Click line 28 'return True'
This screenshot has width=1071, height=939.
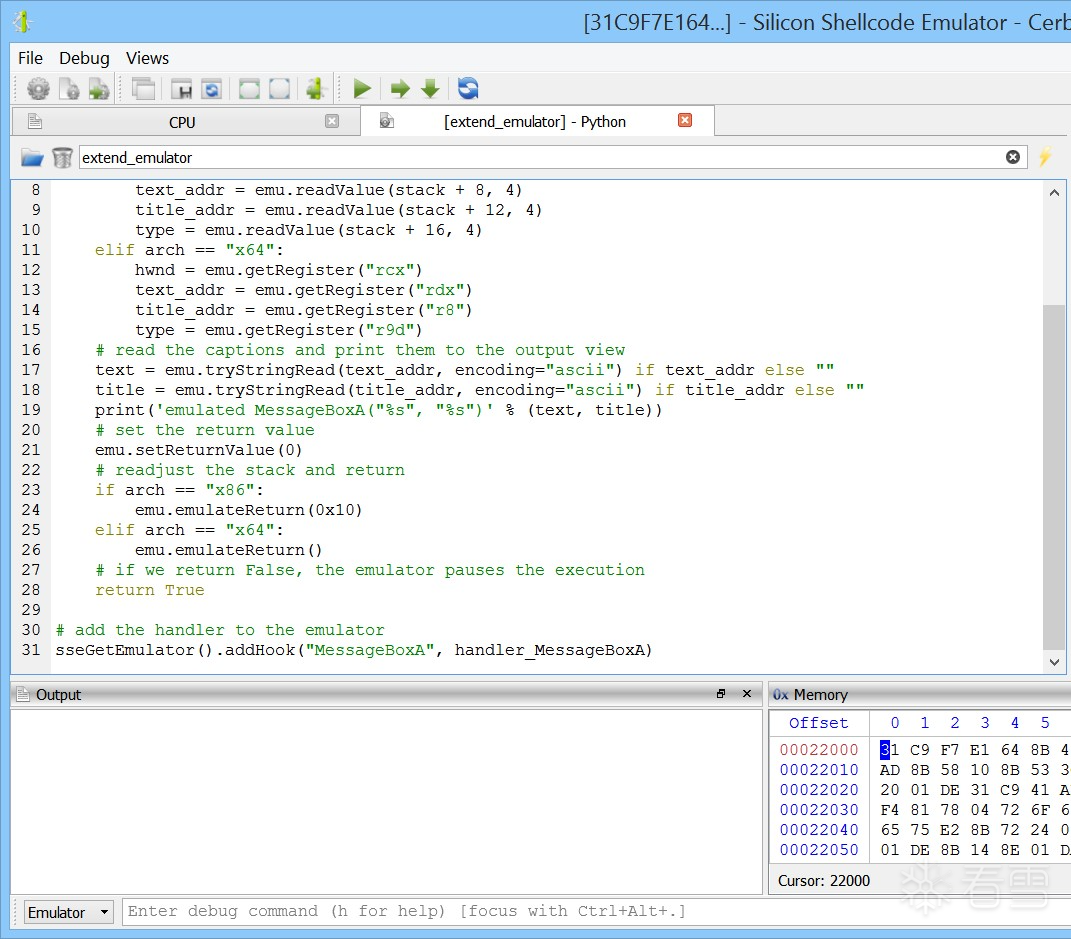pos(150,590)
